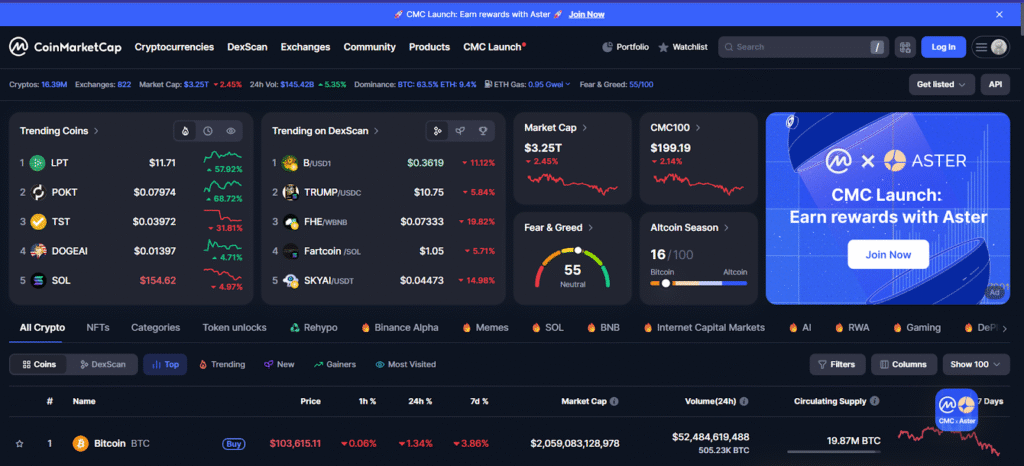This screenshot has width=1024, height=466.
Task: Click the floating CMC x Aster badge
Action: (956, 410)
